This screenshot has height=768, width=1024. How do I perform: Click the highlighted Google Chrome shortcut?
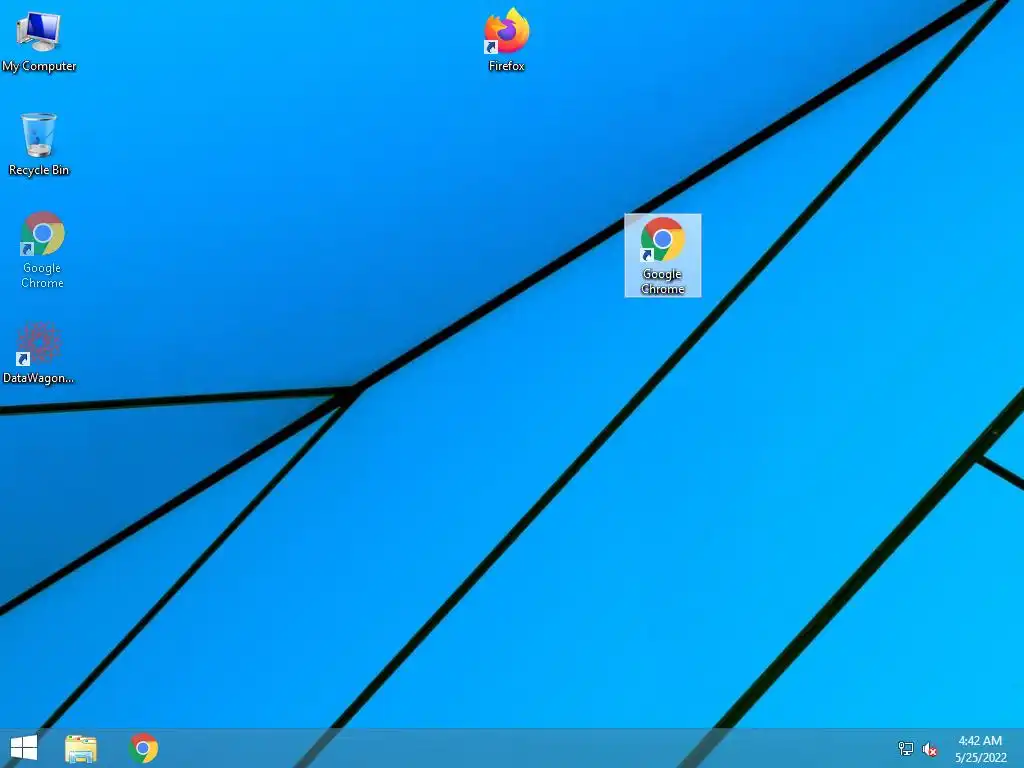point(663,255)
